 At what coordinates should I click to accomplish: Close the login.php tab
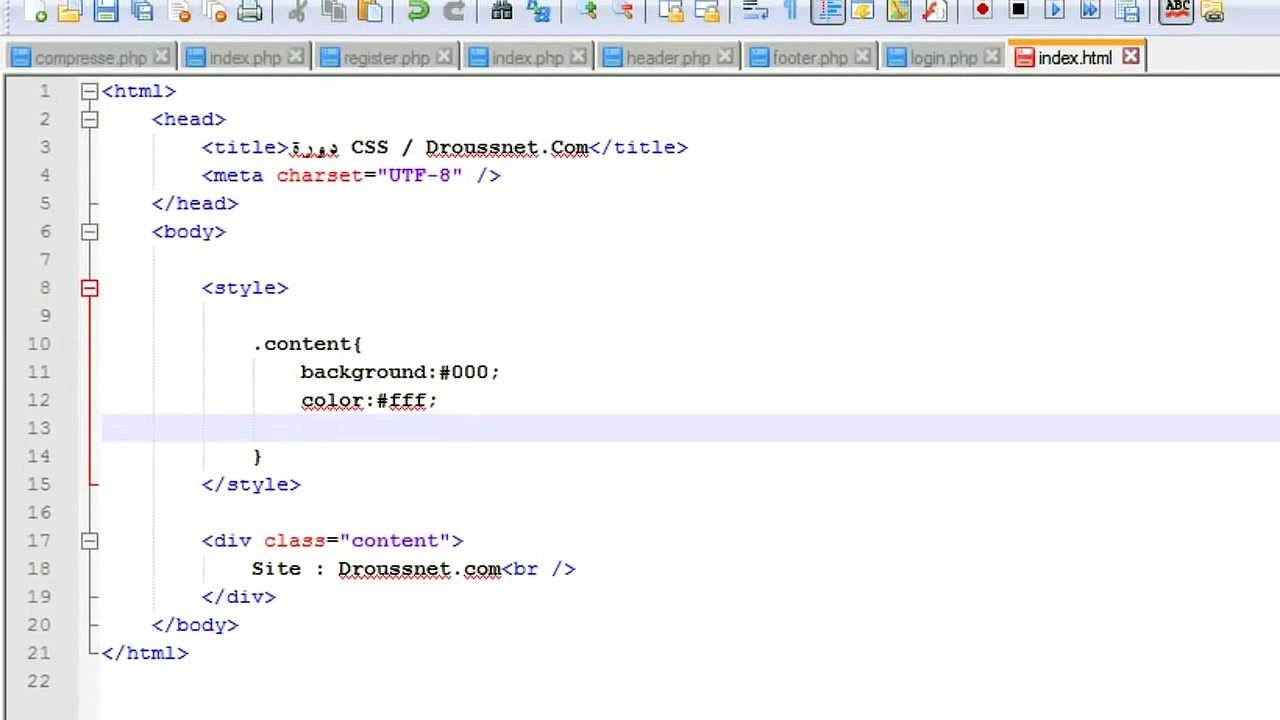pyautogui.click(x=992, y=57)
